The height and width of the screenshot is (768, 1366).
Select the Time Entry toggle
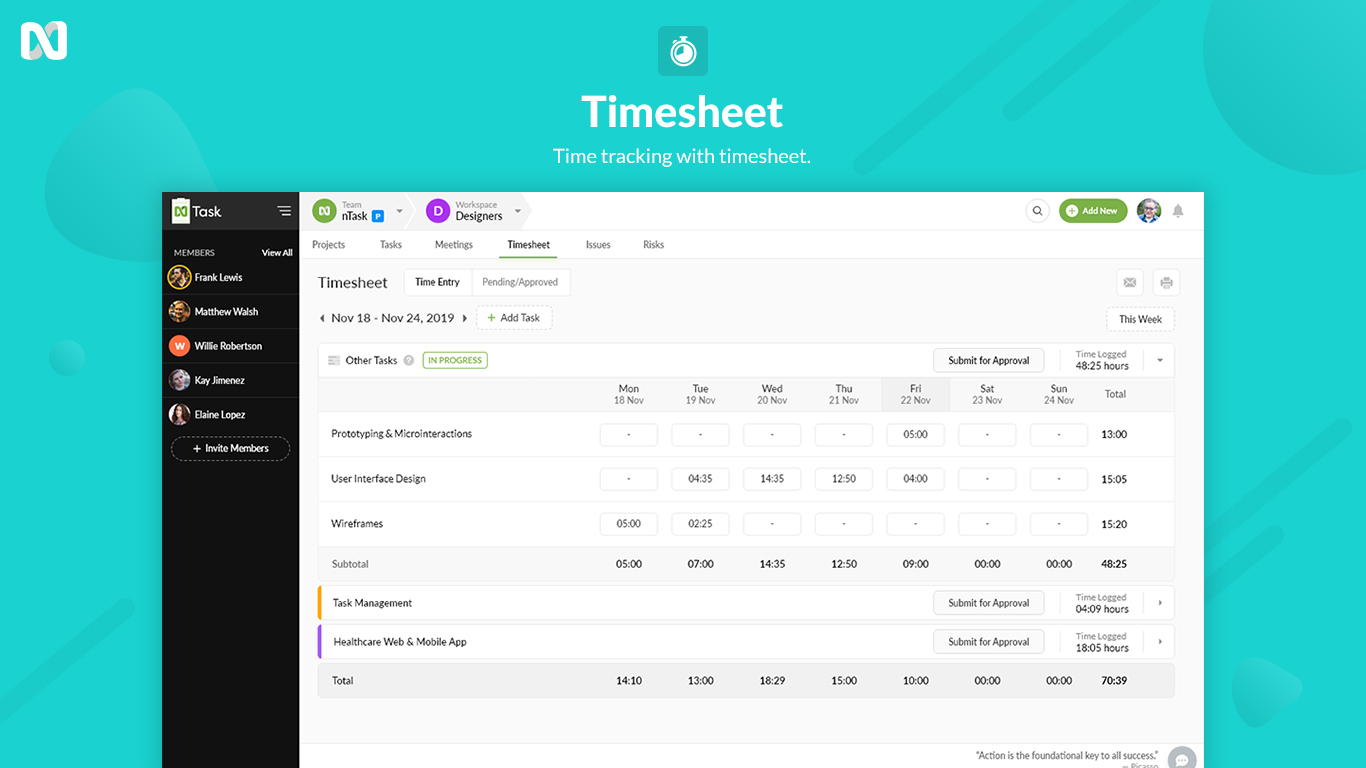tap(438, 282)
